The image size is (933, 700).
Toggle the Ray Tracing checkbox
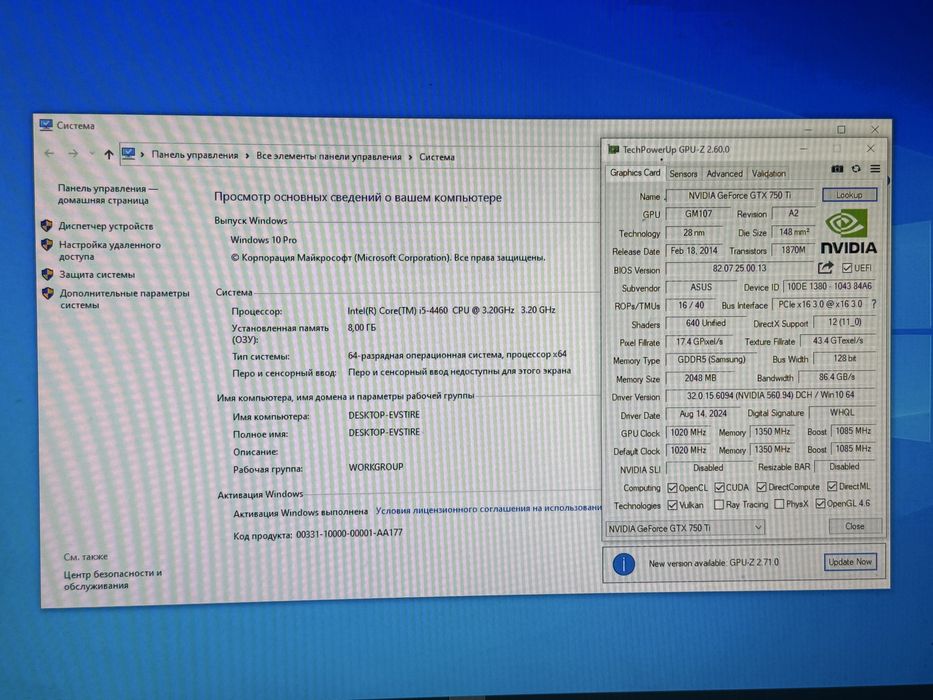pyautogui.click(x=719, y=505)
